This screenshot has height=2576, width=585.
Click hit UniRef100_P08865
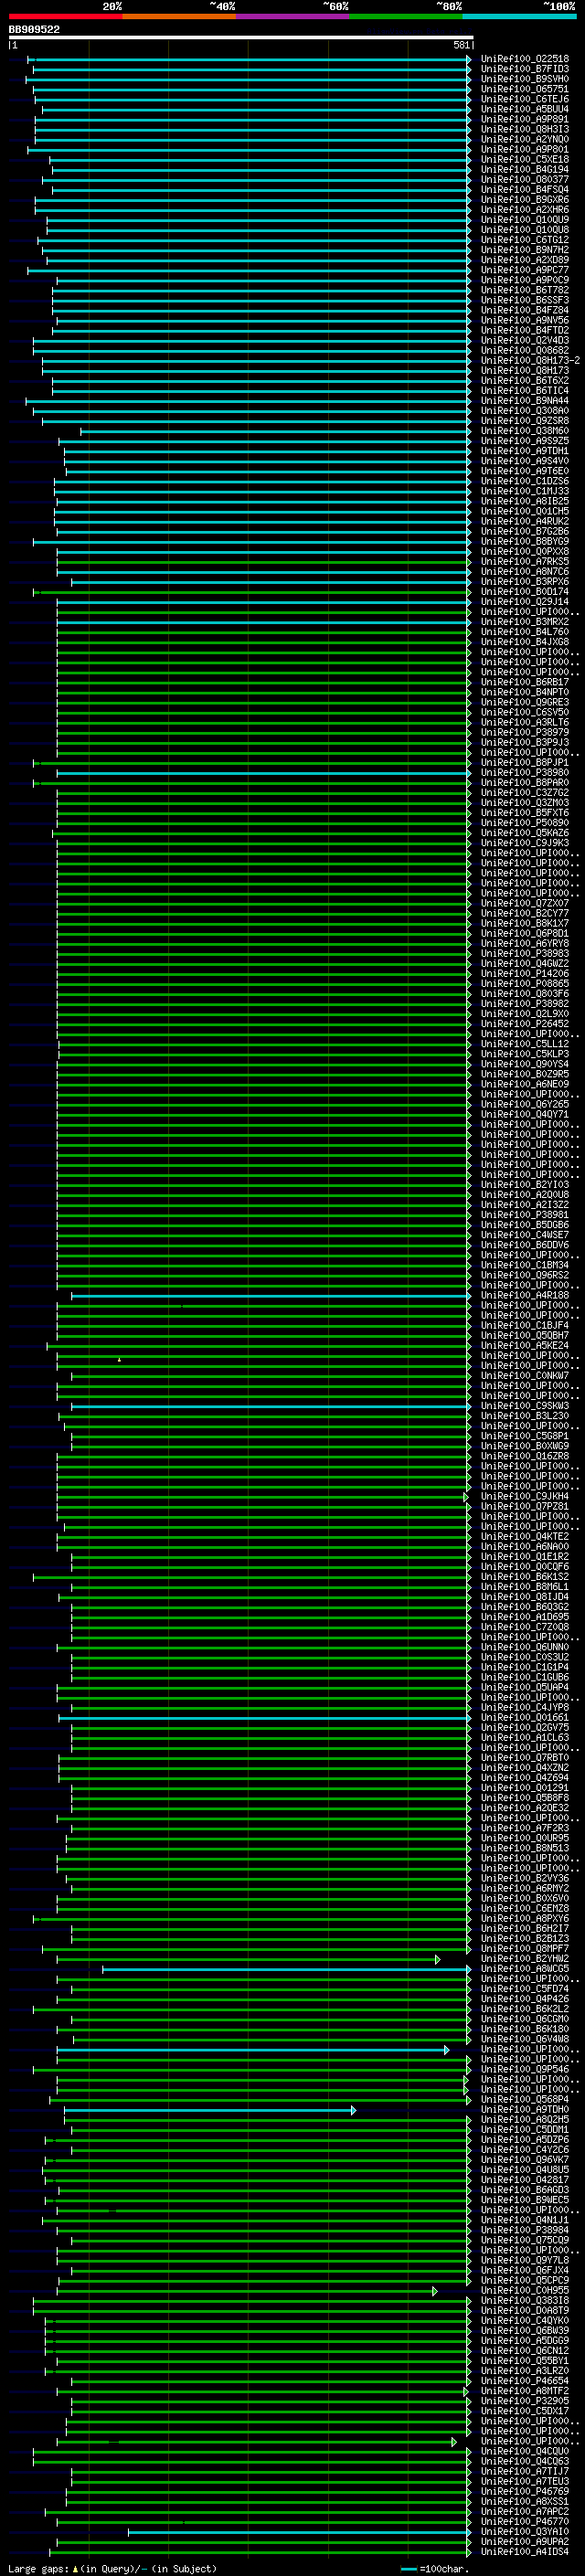tap(524, 984)
